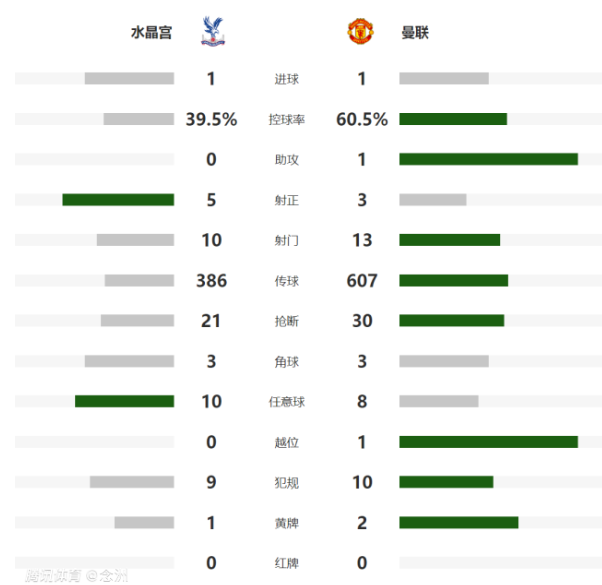Click Manchester United's green assists bar
Screen dimensions: 602x585
(488, 159)
